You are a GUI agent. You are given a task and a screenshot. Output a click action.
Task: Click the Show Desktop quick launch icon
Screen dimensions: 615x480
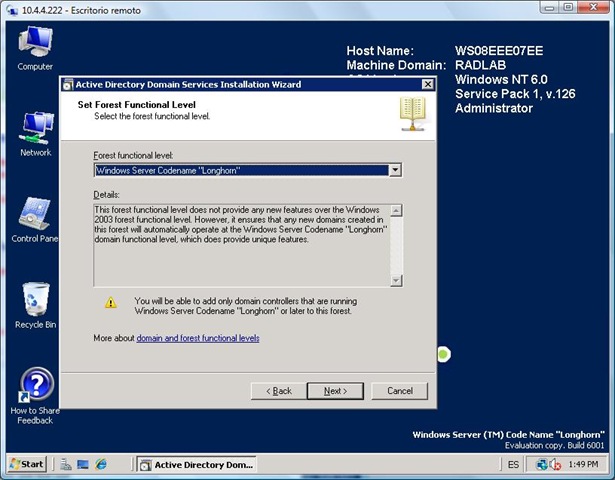pyautogui.click(x=82, y=465)
